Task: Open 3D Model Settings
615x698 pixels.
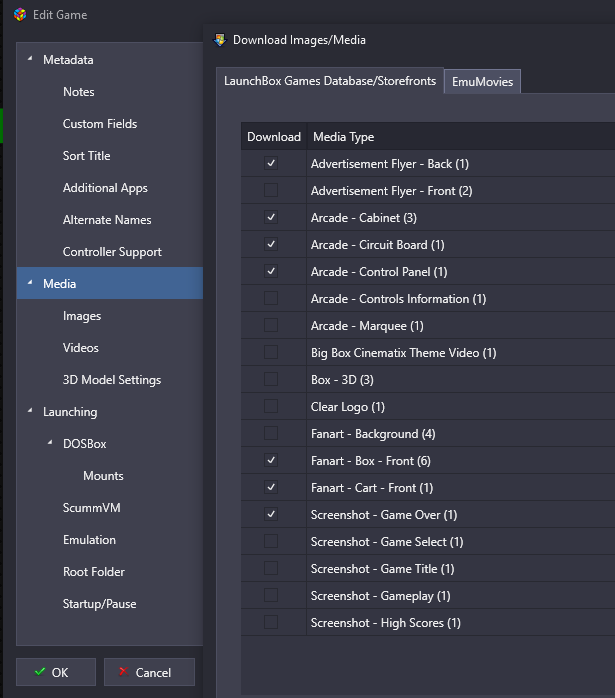Action: (112, 380)
